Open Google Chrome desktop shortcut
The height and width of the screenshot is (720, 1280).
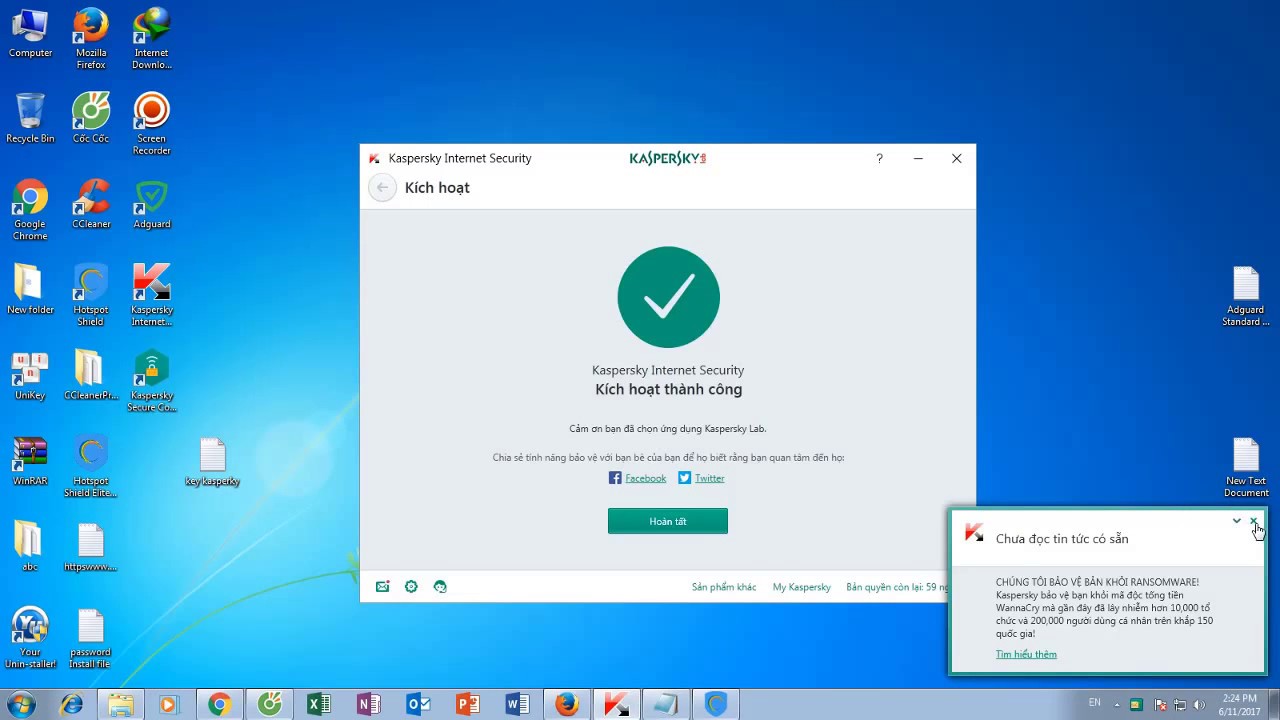tap(30, 210)
